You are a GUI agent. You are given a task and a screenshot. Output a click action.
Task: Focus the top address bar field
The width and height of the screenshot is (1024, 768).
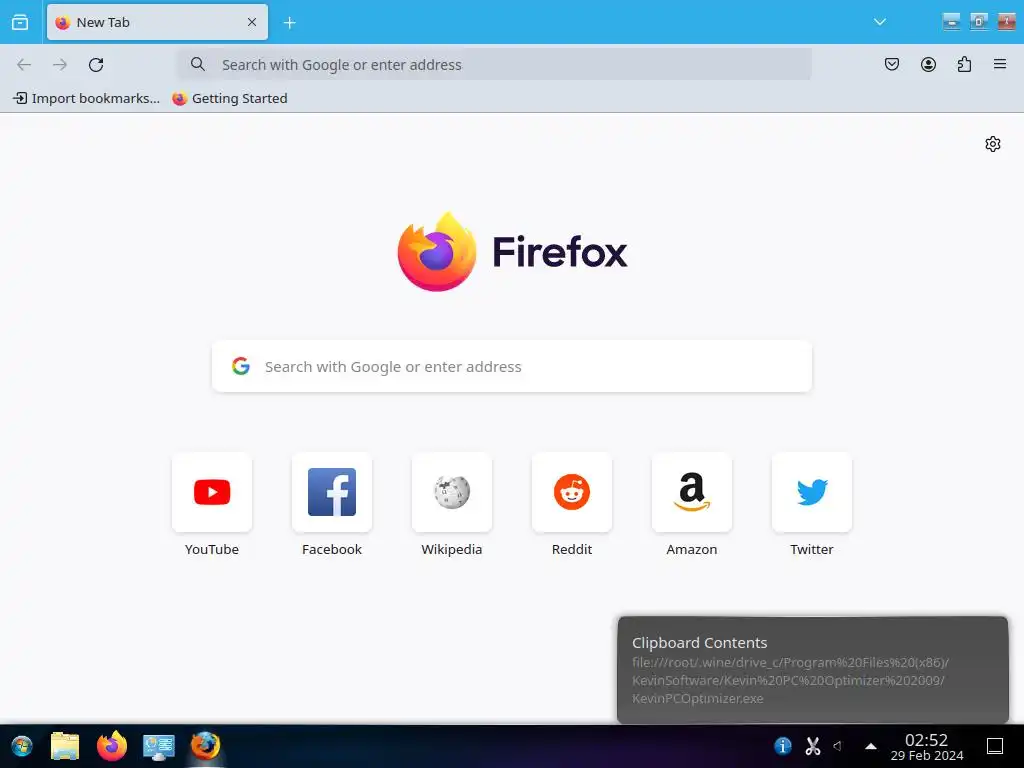click(495, 65)
